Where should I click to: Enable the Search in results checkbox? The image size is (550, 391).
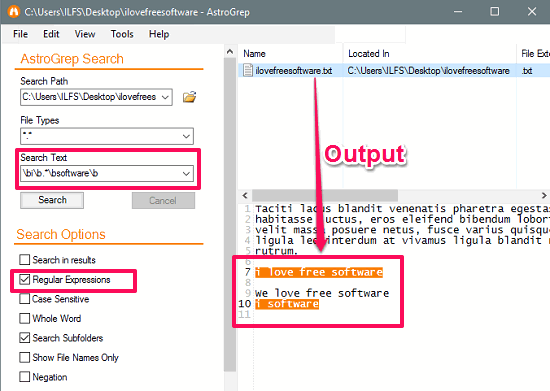[25, 260]
